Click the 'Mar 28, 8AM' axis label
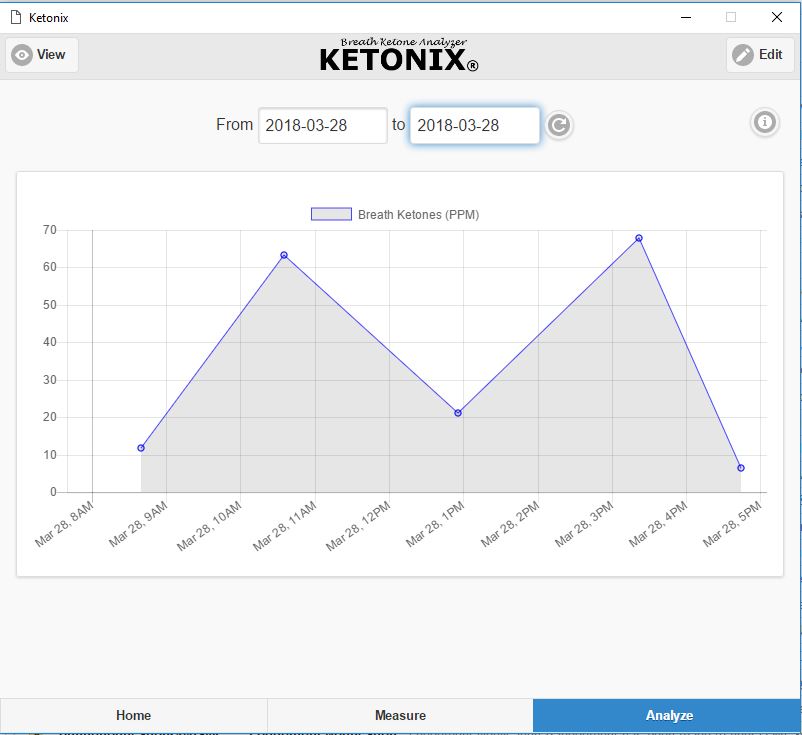The height and width of the screenshot is (735, 802). [64, 524]
